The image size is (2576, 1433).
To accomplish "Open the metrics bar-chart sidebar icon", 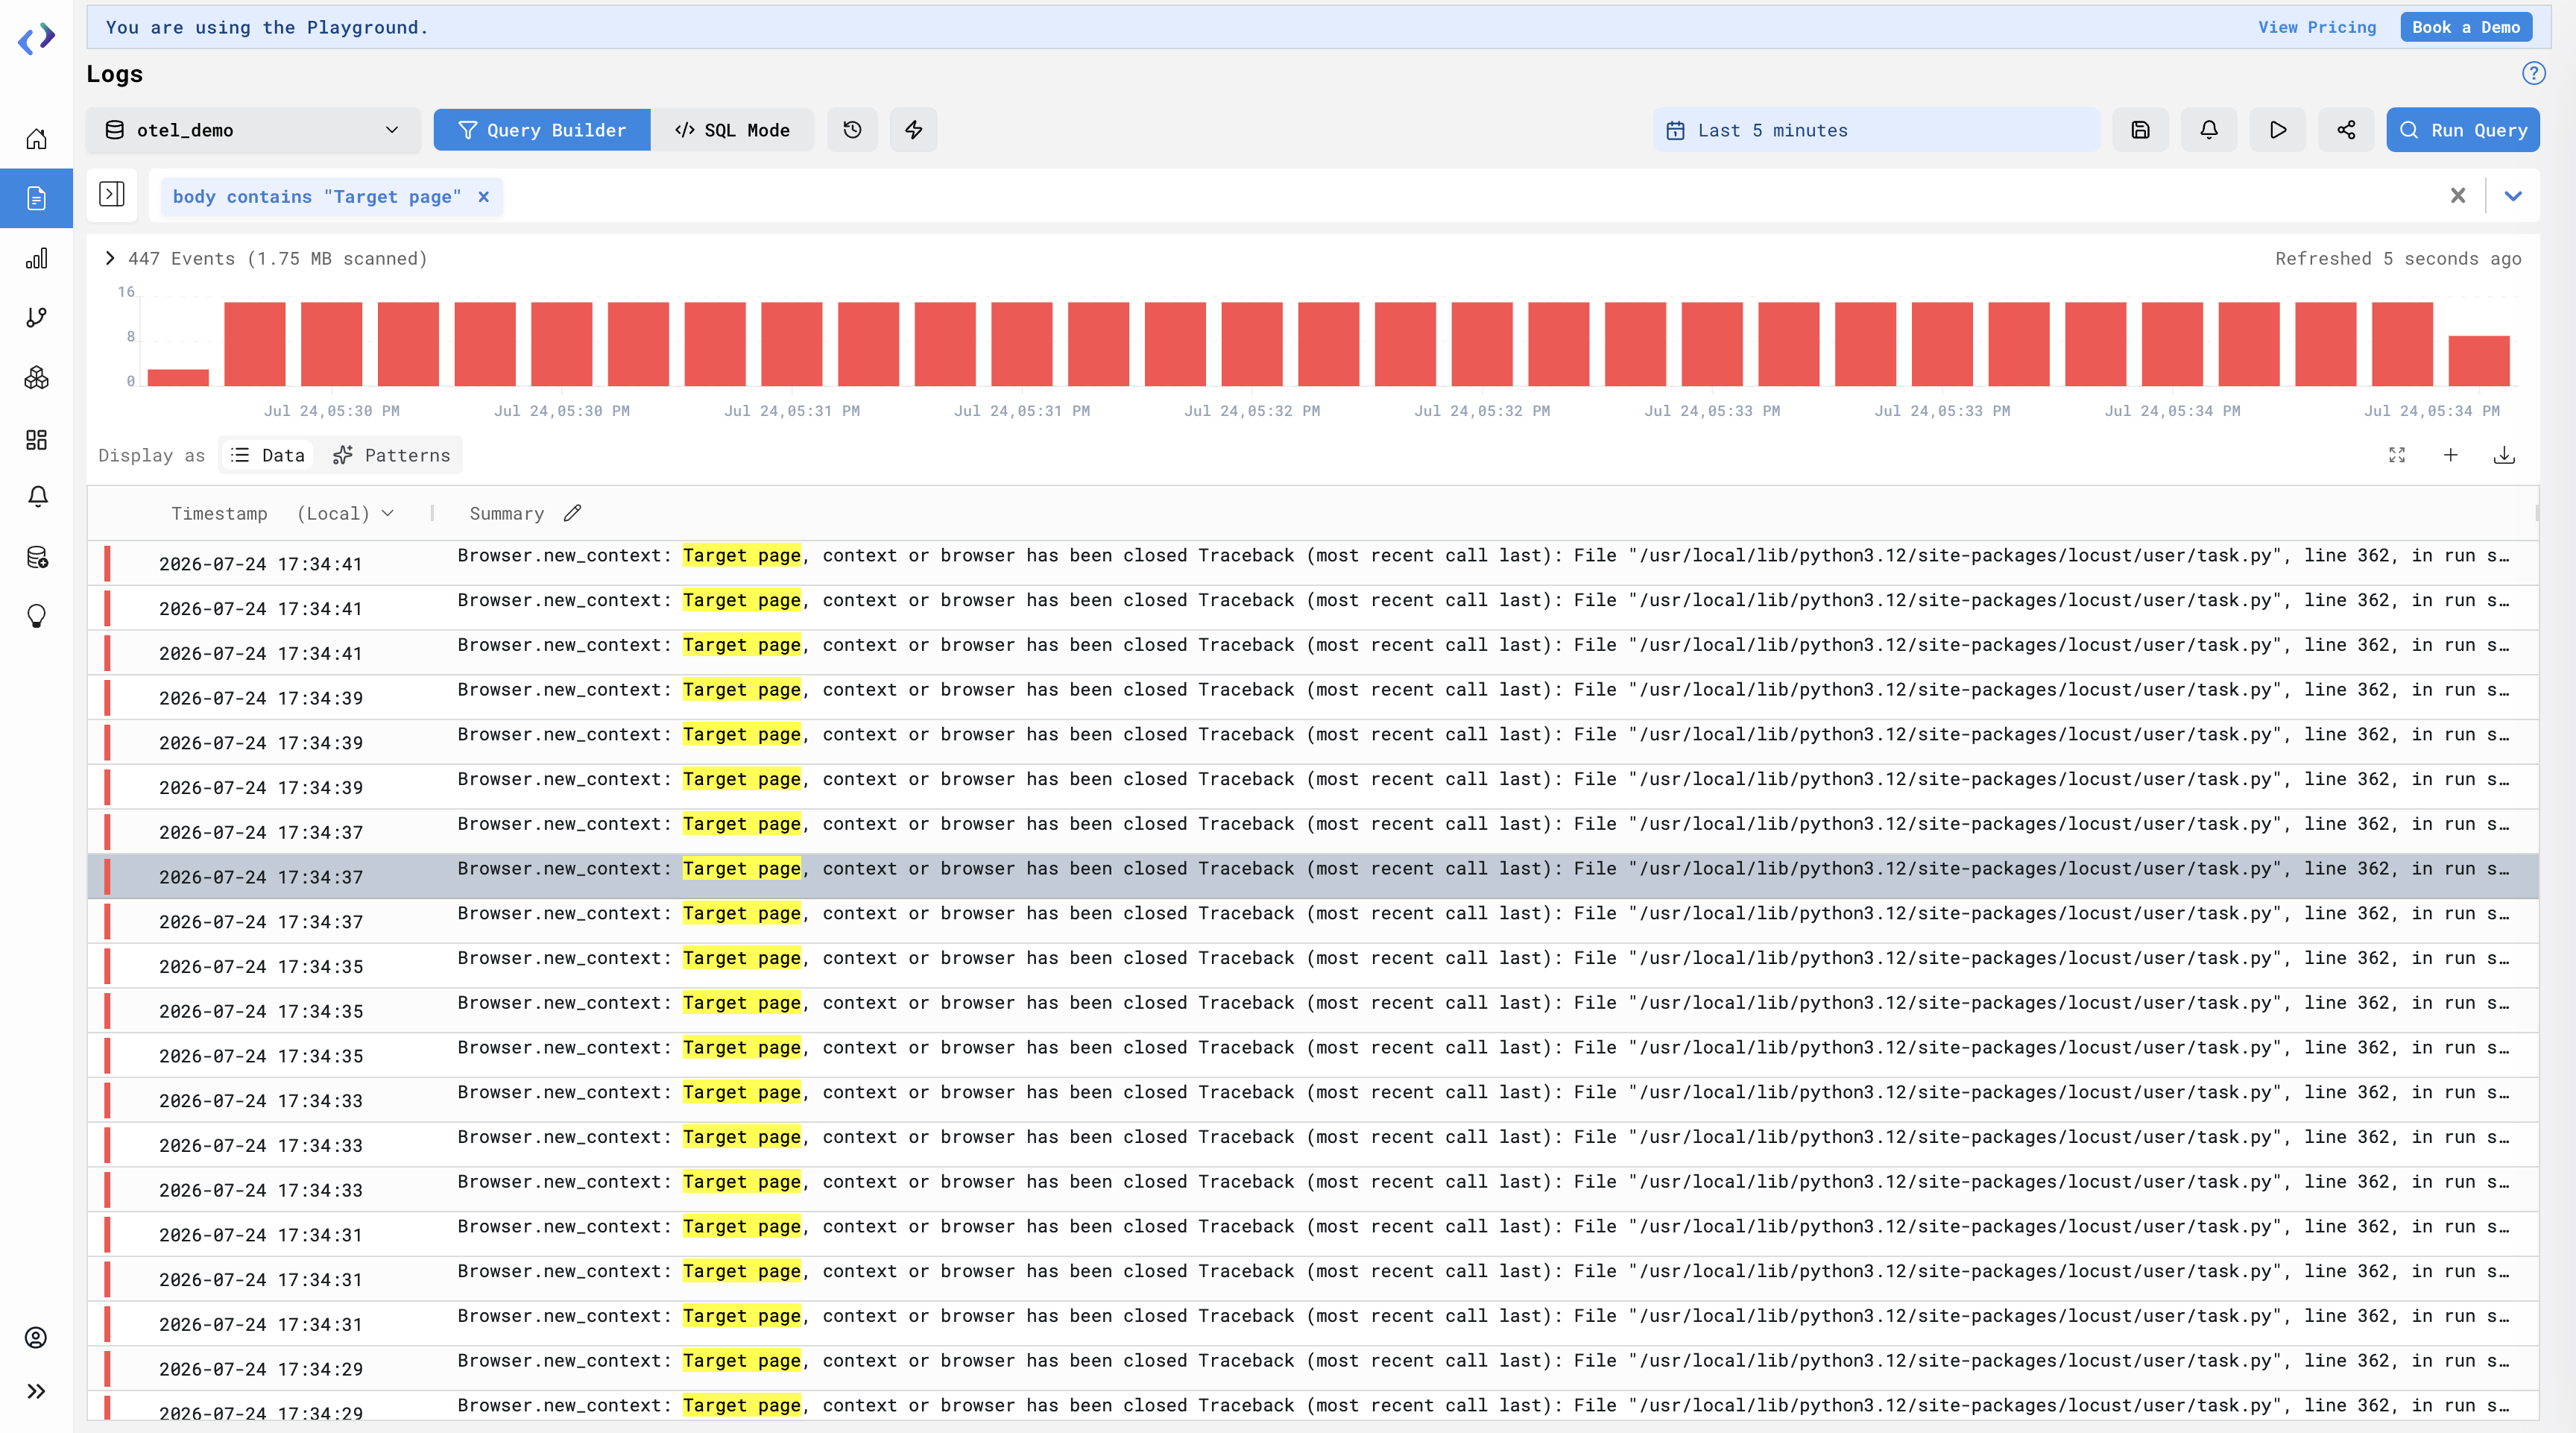I will [x=36, y=259].
